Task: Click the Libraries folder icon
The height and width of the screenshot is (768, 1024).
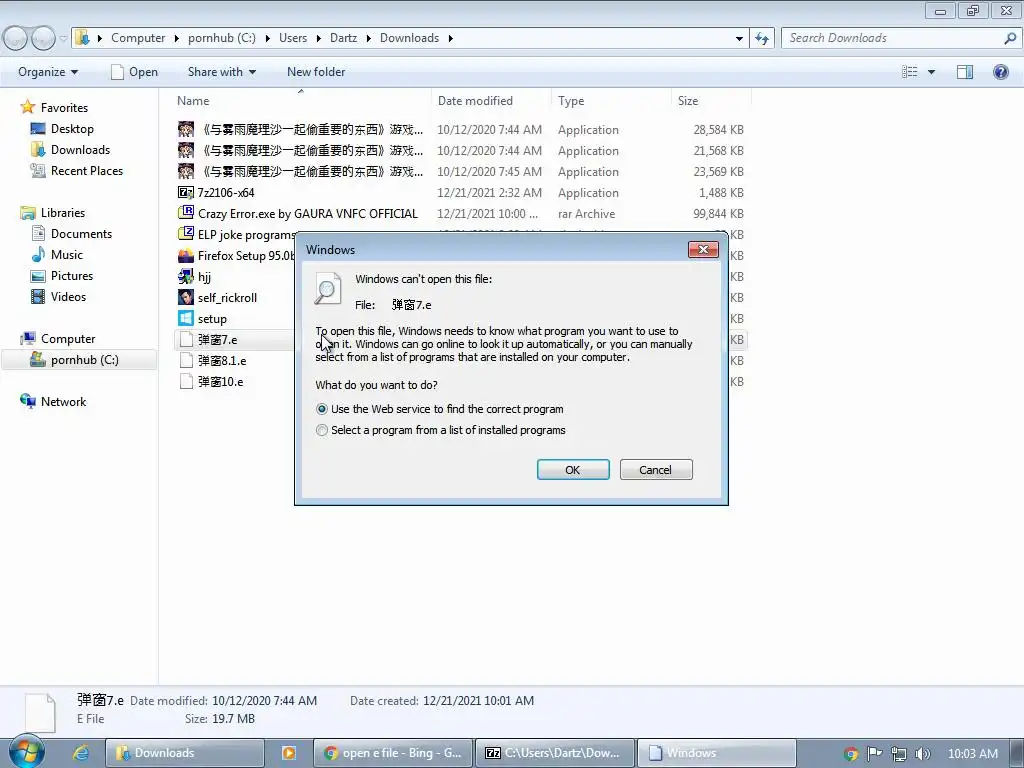Action: [27, 213]
